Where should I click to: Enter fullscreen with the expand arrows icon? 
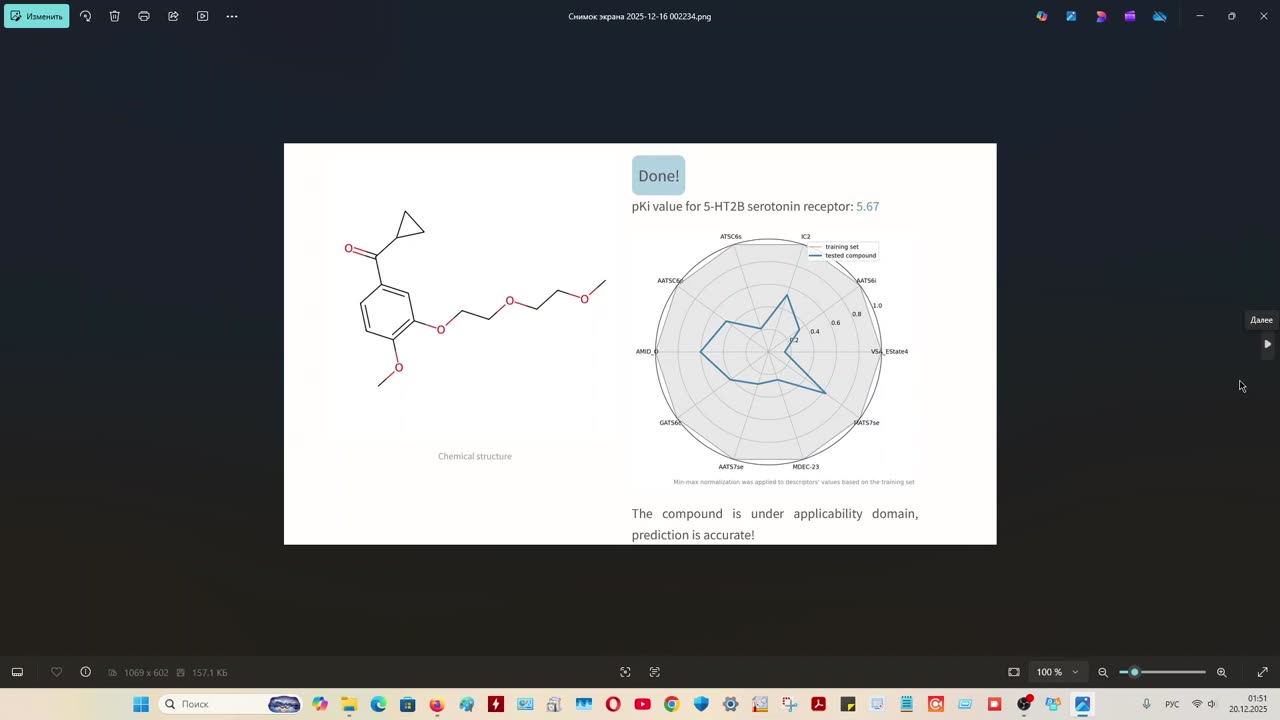click(x=1262, y=672)
